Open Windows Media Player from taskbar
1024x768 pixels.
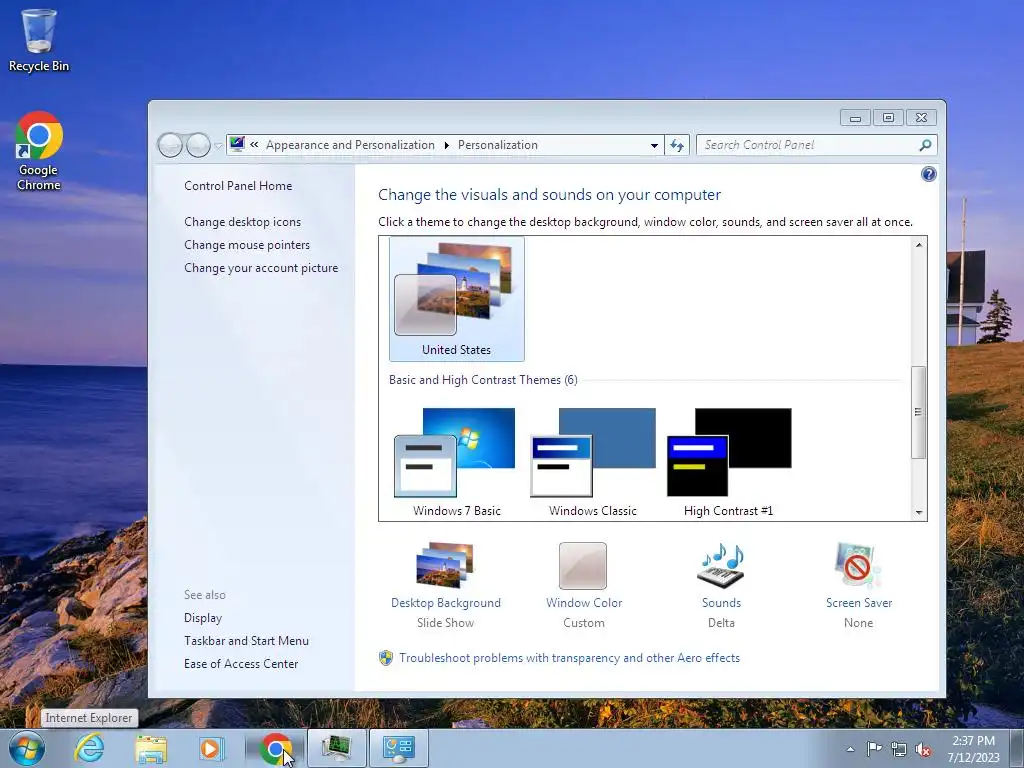[x=212, y=748]
